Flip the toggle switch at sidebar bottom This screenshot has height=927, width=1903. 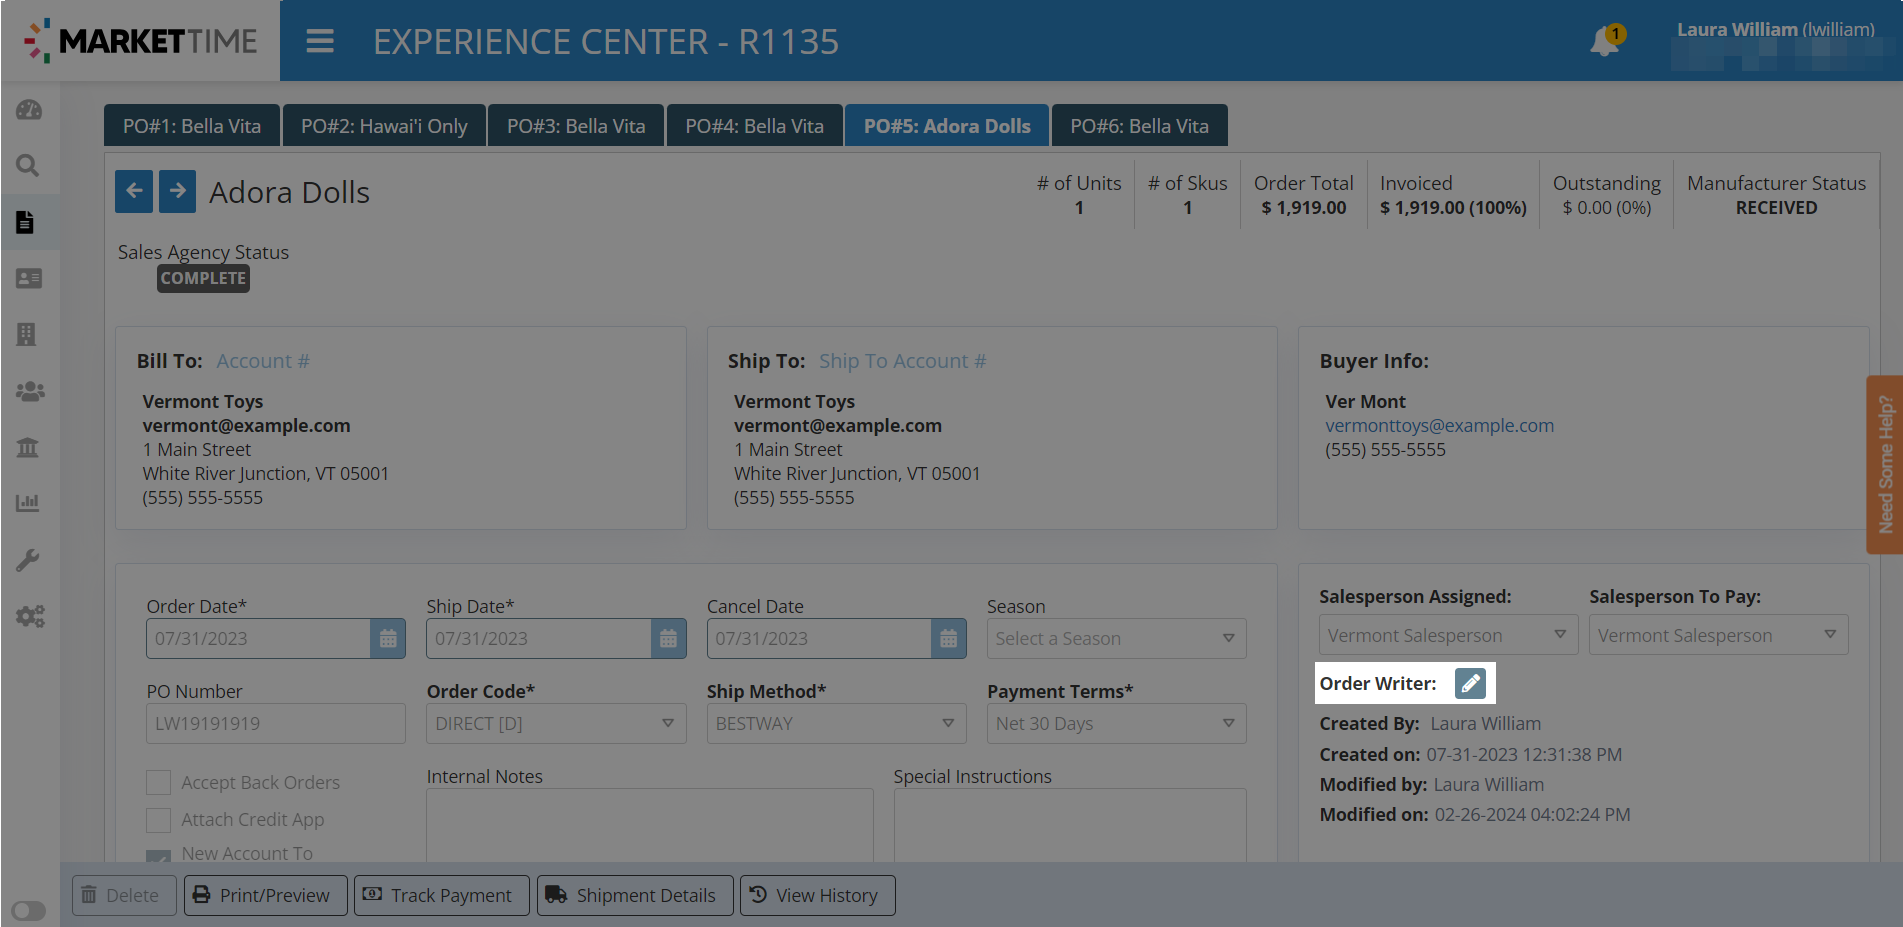[x=29, y=910]
